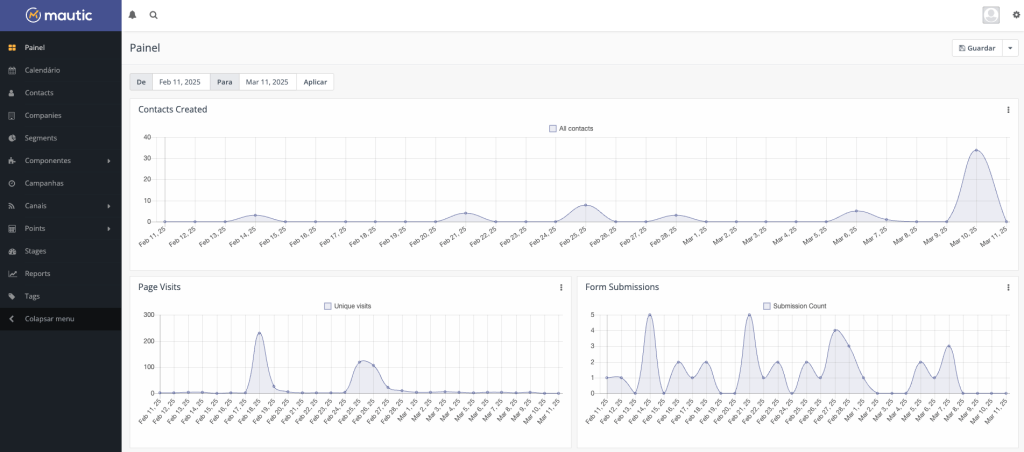Toggle the All contacts legend series
Viewport: 1024px width, 452px height.
(571, 129)
